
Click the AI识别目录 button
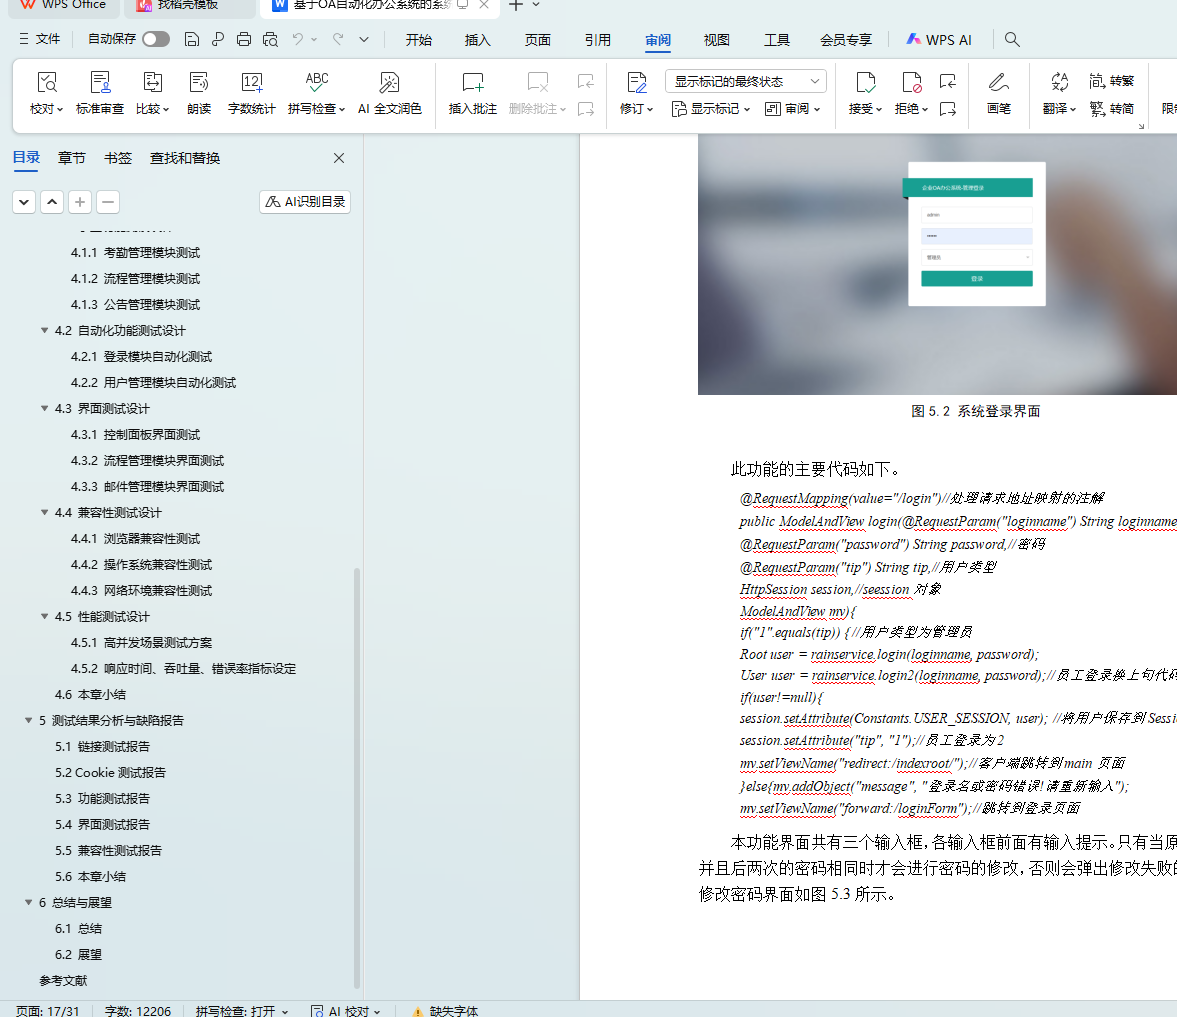305,201
